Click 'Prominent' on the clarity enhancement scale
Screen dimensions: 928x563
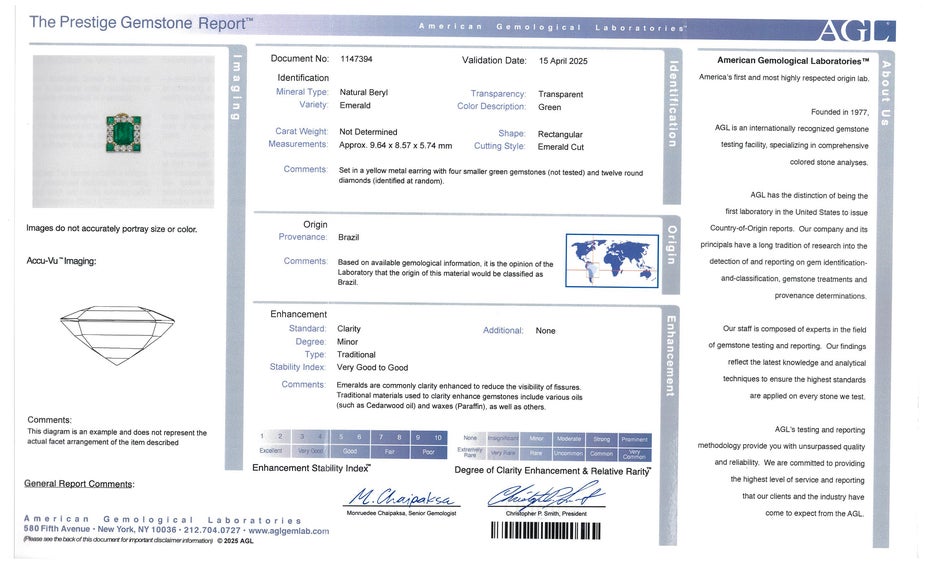coord(634,438)
